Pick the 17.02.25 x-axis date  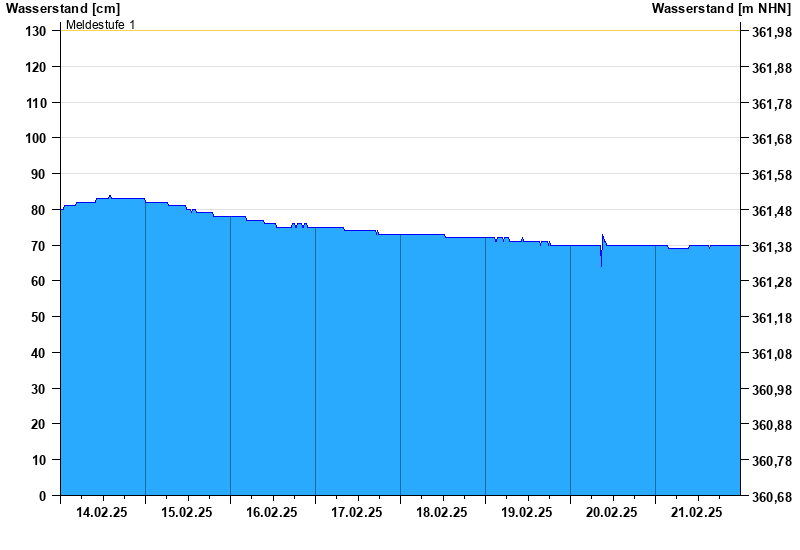pyautogui.click(x=357, y=512)
